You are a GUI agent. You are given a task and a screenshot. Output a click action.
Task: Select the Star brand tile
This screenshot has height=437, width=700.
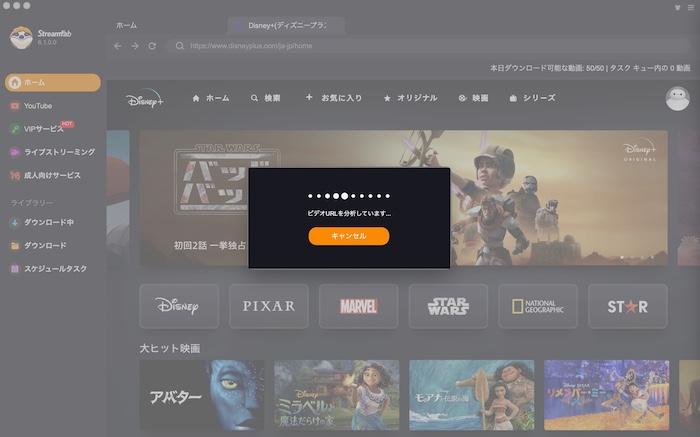tap(628, 306)
